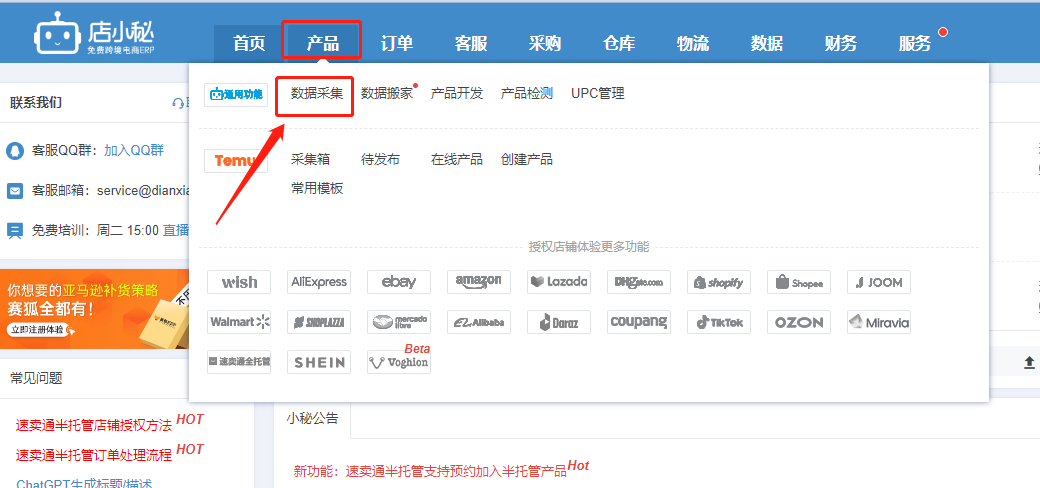The image size is (1040, 488).
Task: Select 数据搬家 in the dropdown
Action: pyautogui.click(x=387, y=93)
